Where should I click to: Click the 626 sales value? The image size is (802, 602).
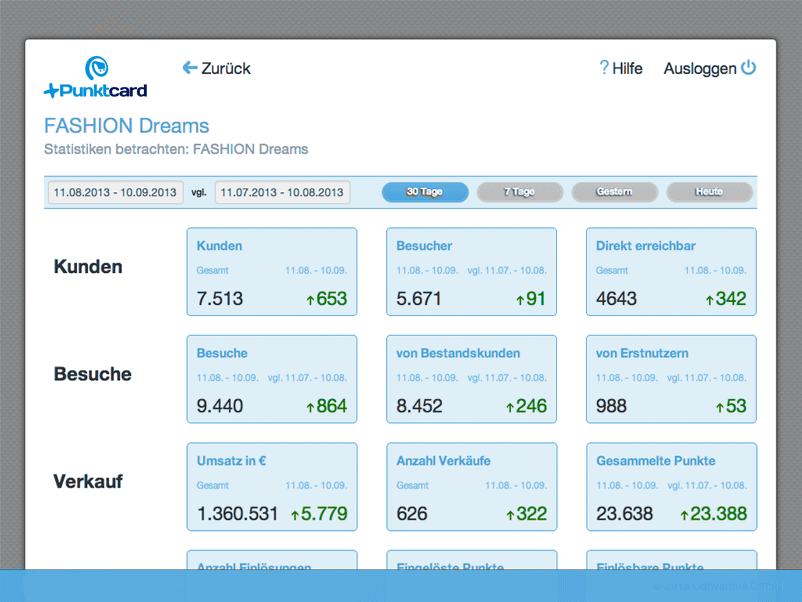[x=412, y=514]
